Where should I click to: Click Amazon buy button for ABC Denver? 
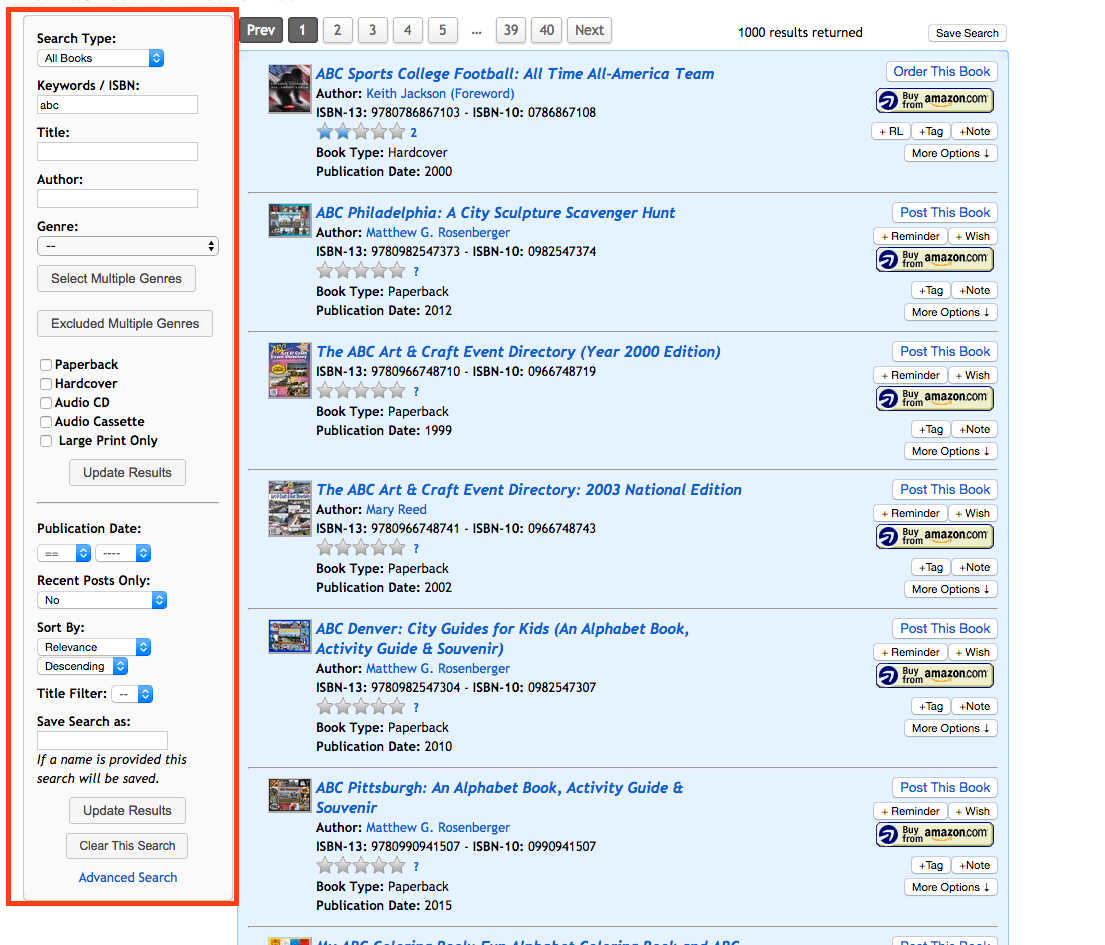coord(935,675)
